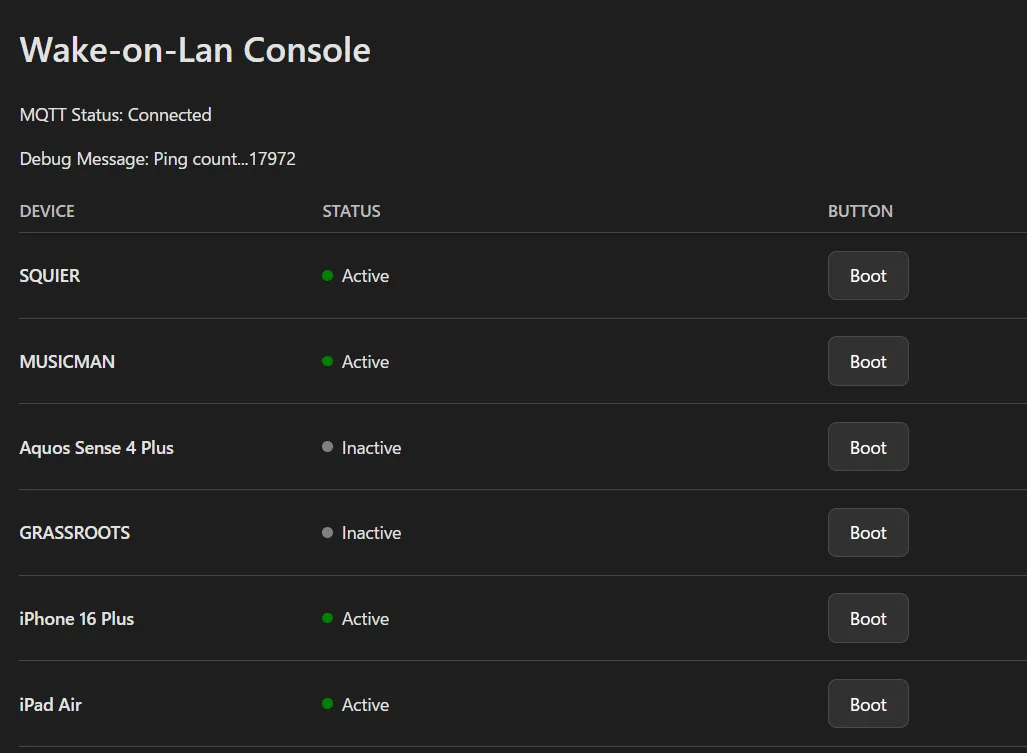Boot the MUSICMAN device
This screenshot has height=753, width=1027.
(867, 361)
